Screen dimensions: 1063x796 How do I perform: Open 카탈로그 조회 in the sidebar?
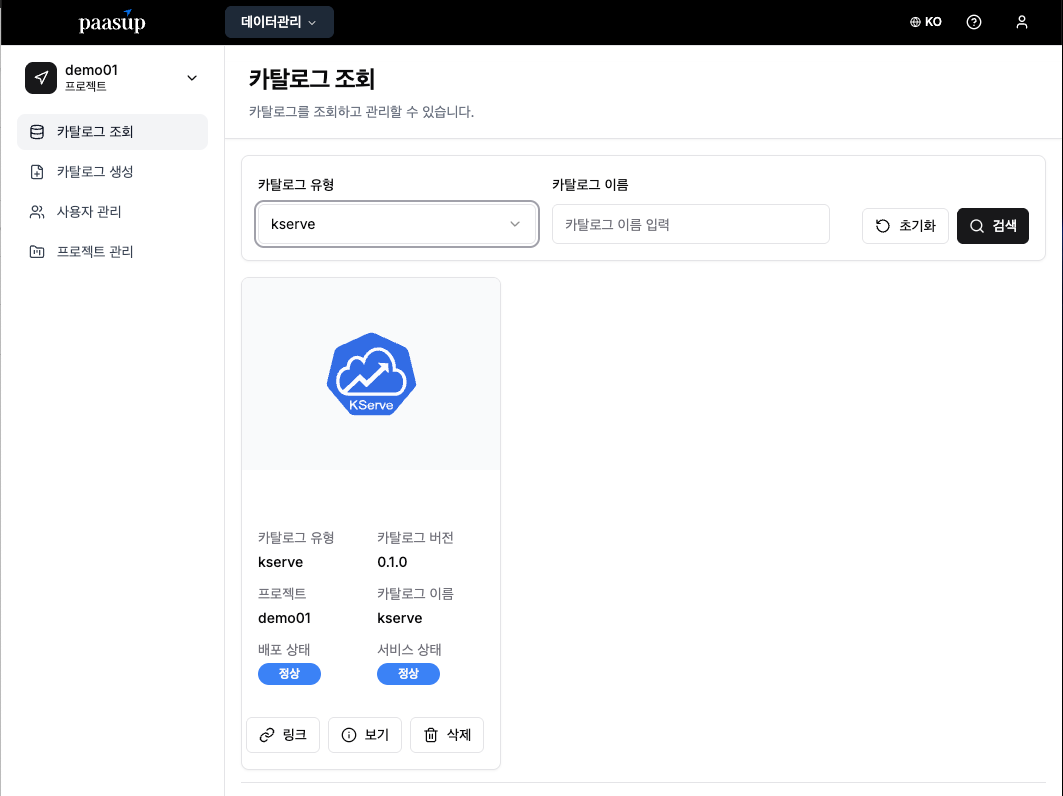113,132
